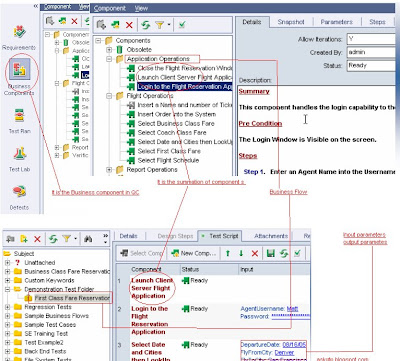Expand the Report Operations folder
The width and height of the screenshot is (400, 361).
point(109,170)
